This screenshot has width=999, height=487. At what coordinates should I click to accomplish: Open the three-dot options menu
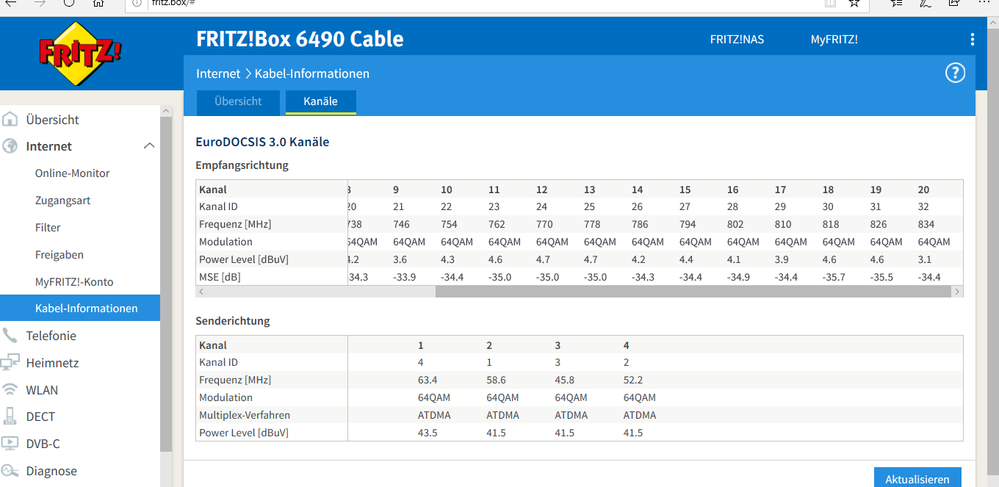(x=972, y=40)
